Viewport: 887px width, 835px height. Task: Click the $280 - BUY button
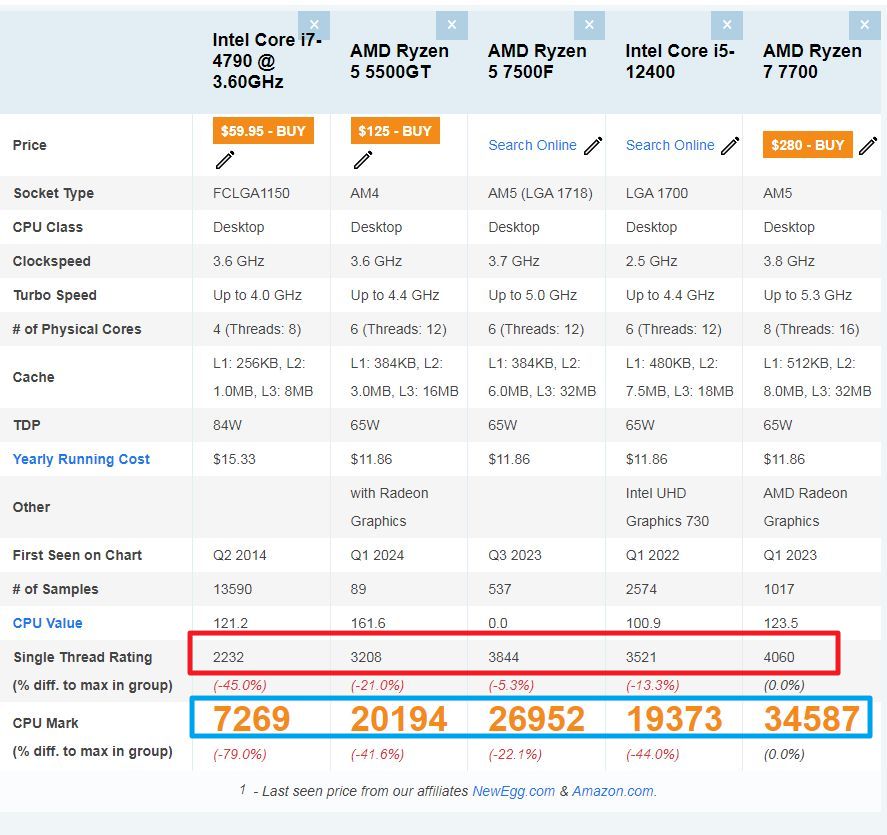coord(808,145)
